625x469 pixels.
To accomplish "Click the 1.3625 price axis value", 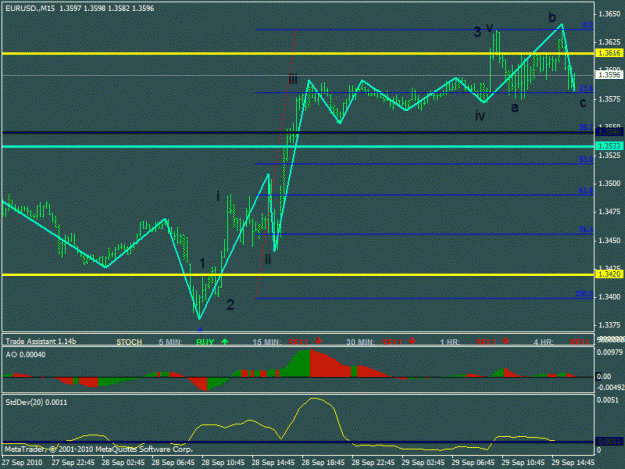I will (x=610, y=42).
